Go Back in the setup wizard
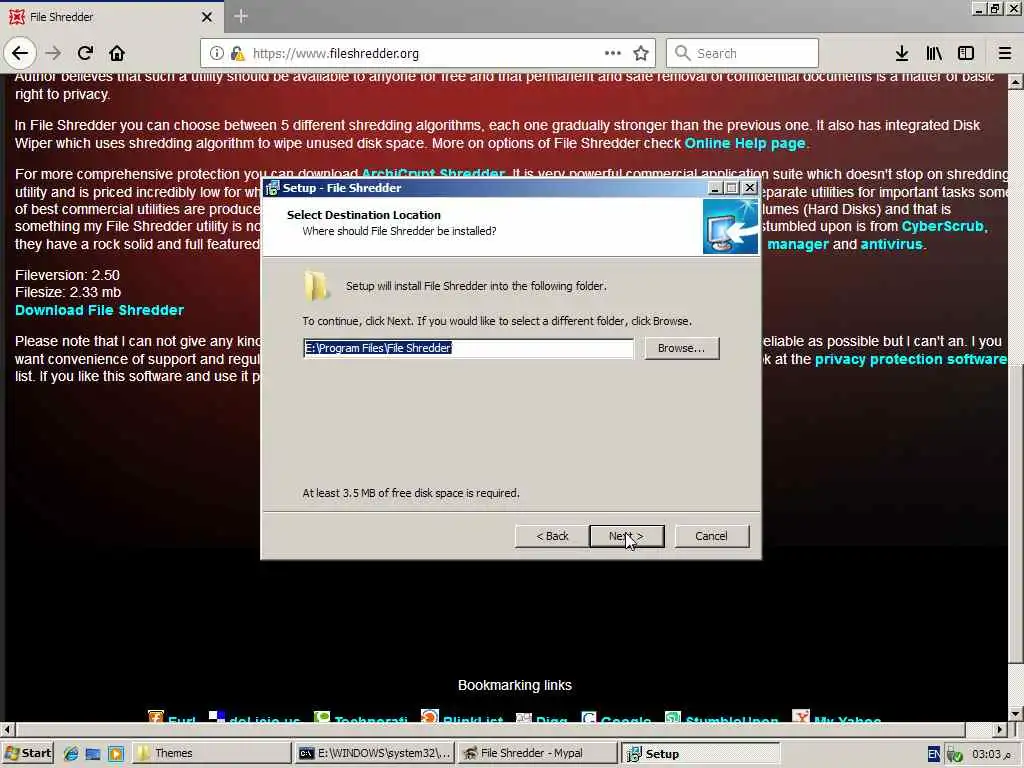The width and height of the screenshot is (1024, 768). [552, 536]
